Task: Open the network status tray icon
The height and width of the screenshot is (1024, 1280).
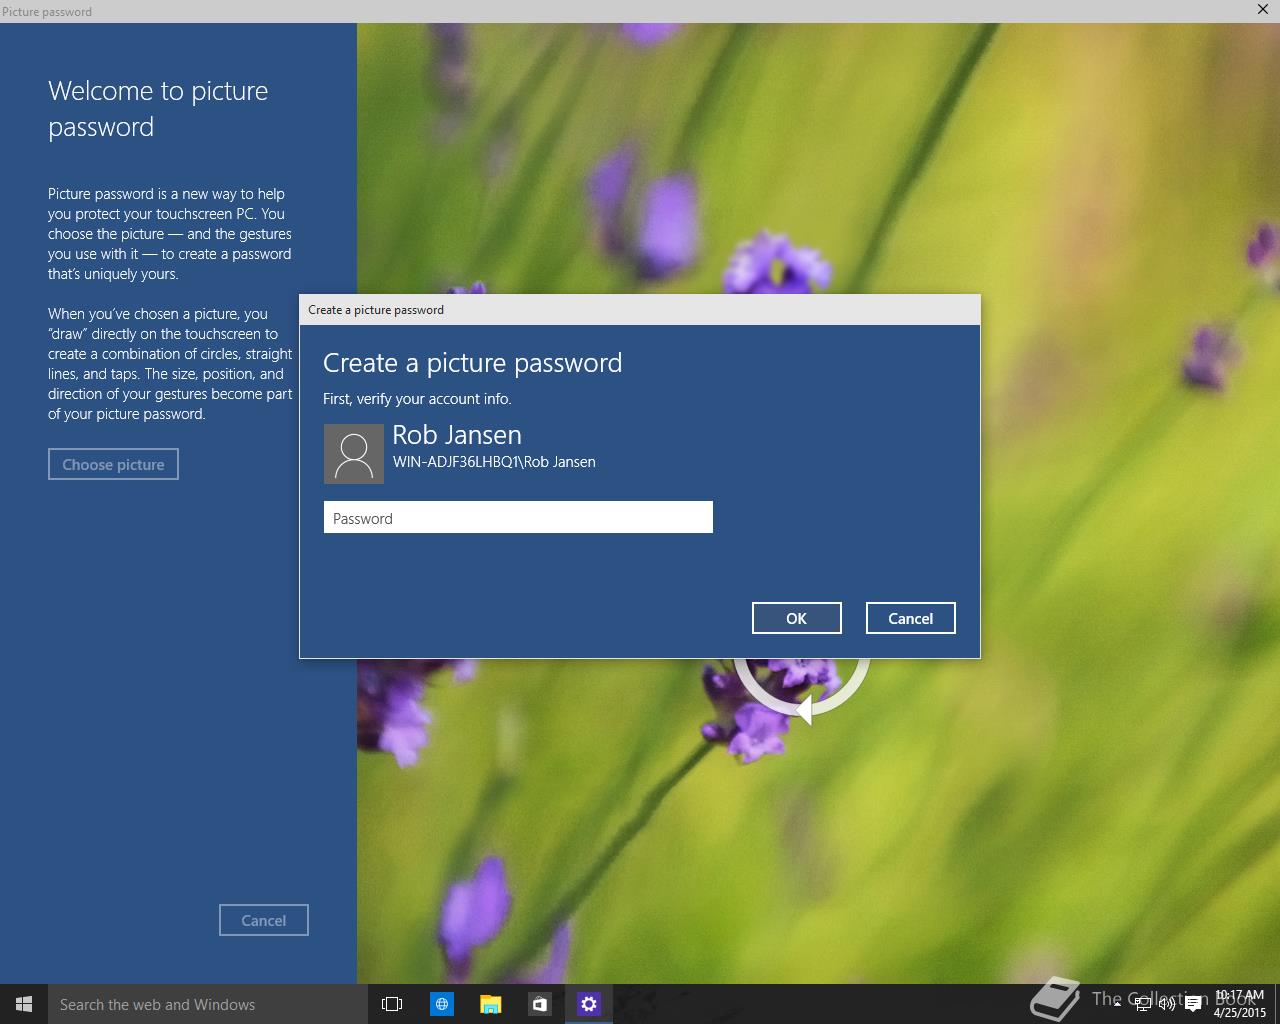Action: tap(1142, 1004)
